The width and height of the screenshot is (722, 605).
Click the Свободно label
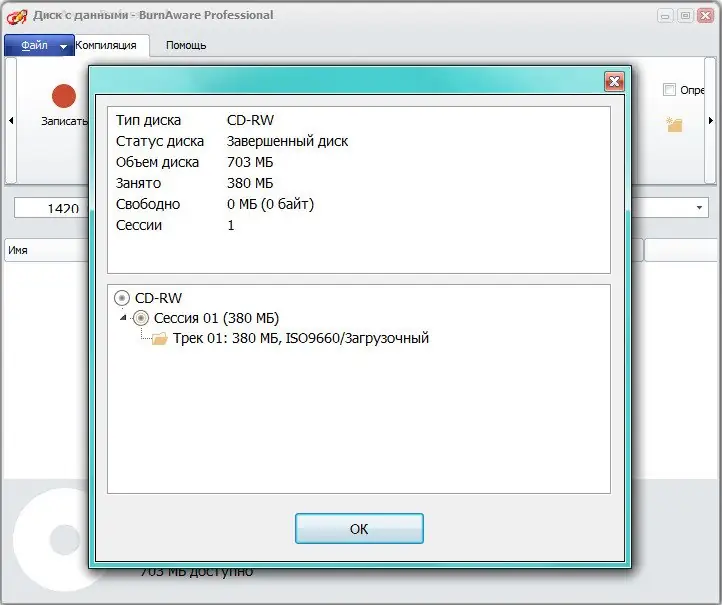(148, 204)
